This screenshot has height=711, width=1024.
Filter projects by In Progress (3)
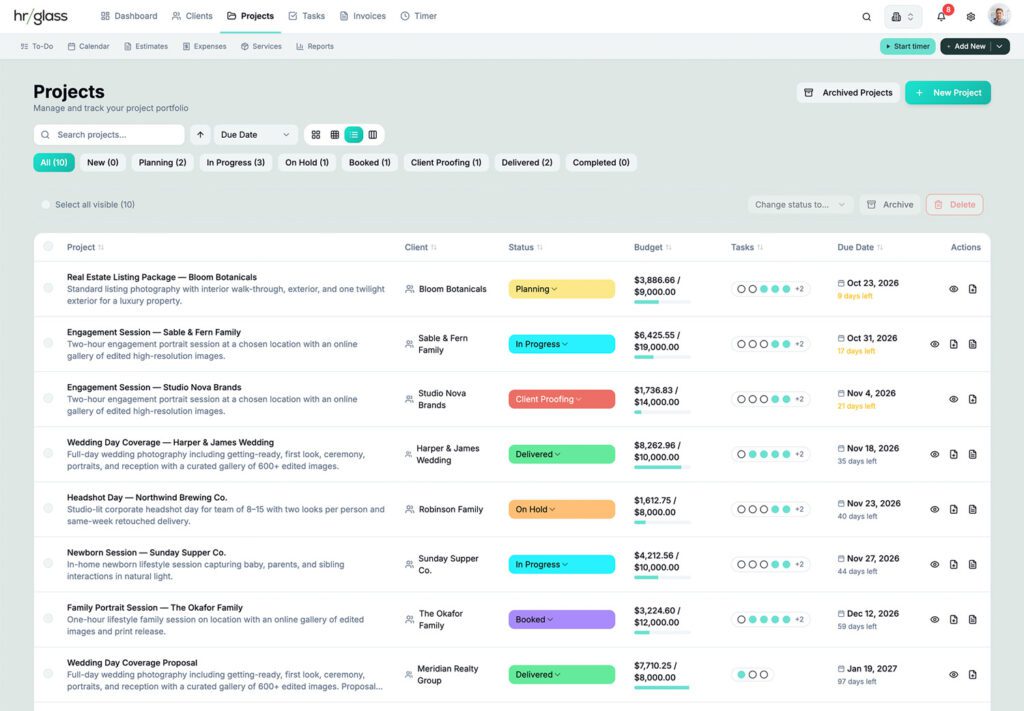(236, 163)
